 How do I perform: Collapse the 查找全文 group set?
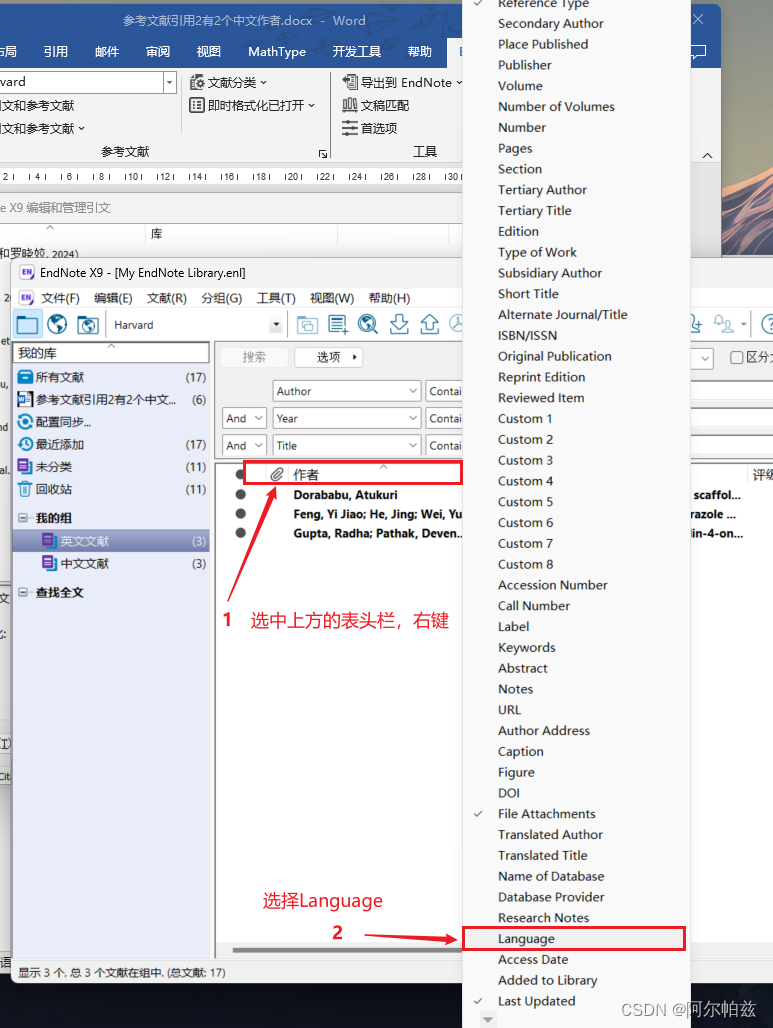(x=23, y=592)
